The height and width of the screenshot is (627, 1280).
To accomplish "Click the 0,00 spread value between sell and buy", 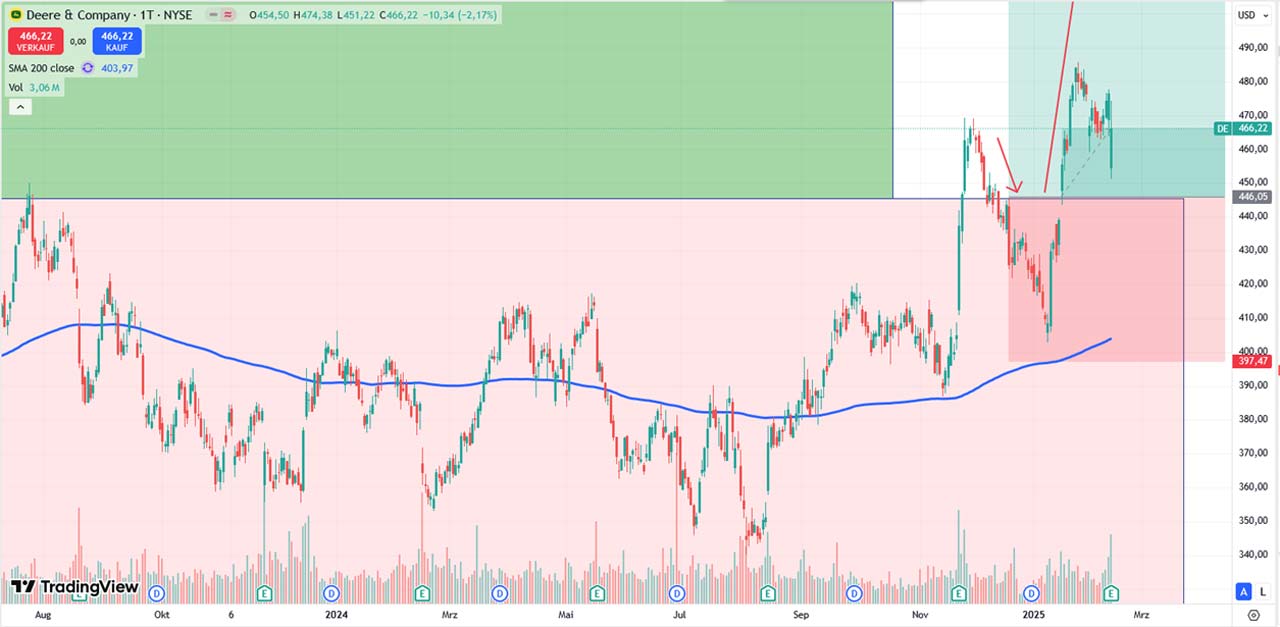I will (77, 41).
